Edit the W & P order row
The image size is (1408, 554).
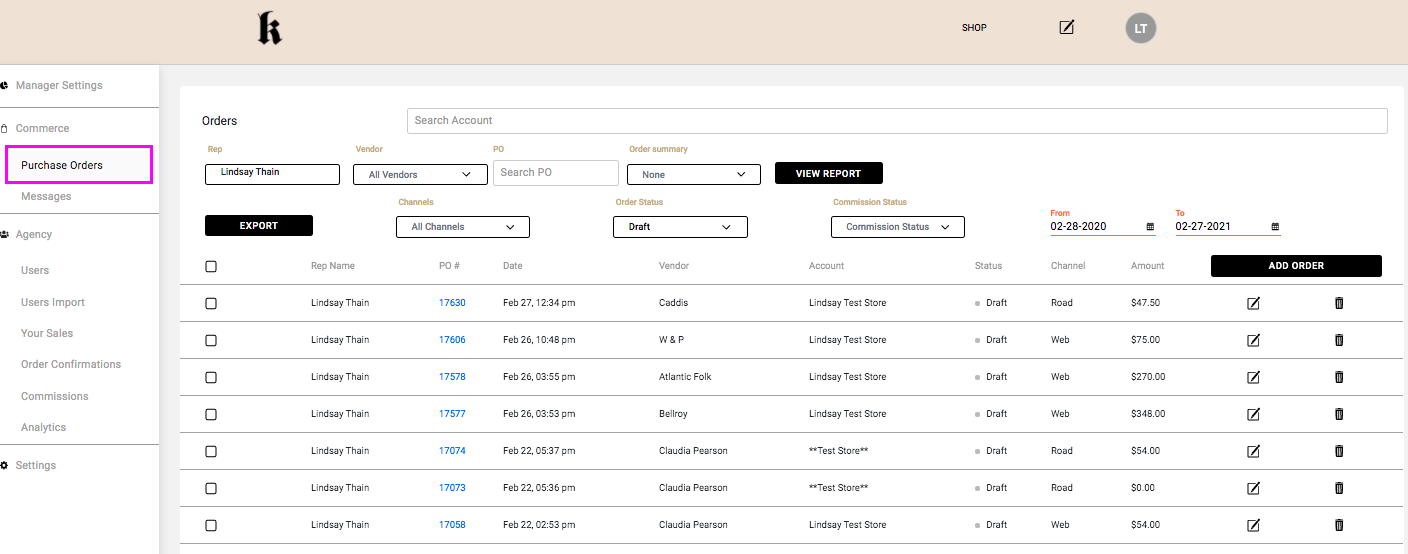(x=1253, y=340)
